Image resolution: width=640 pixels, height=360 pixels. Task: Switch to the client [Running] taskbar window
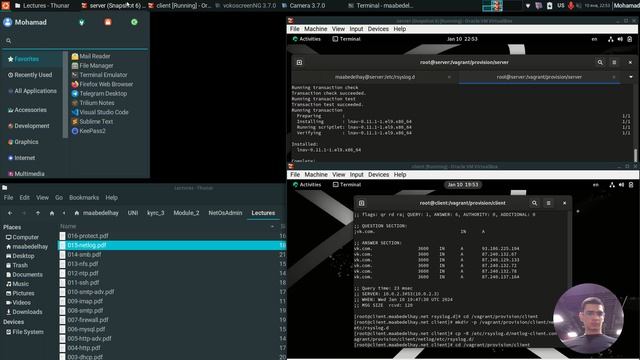[180, 6]
